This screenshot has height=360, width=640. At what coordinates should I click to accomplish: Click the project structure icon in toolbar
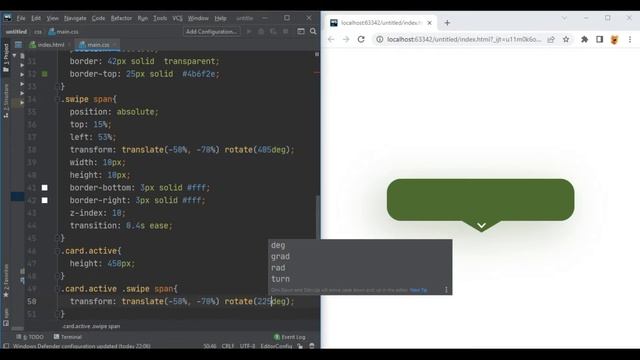point(301,31)
